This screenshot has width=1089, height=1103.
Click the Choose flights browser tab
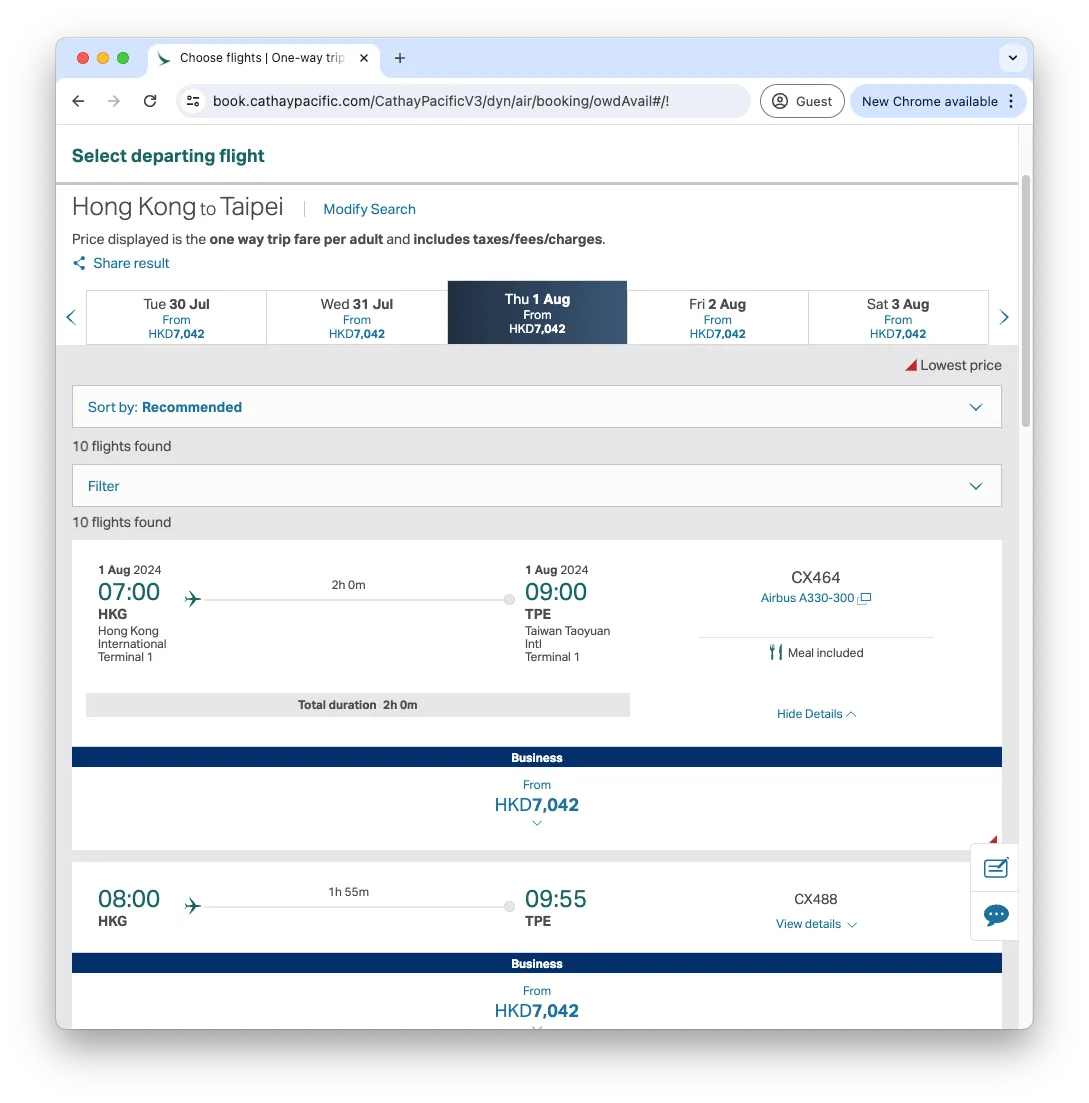coord(264,58)
